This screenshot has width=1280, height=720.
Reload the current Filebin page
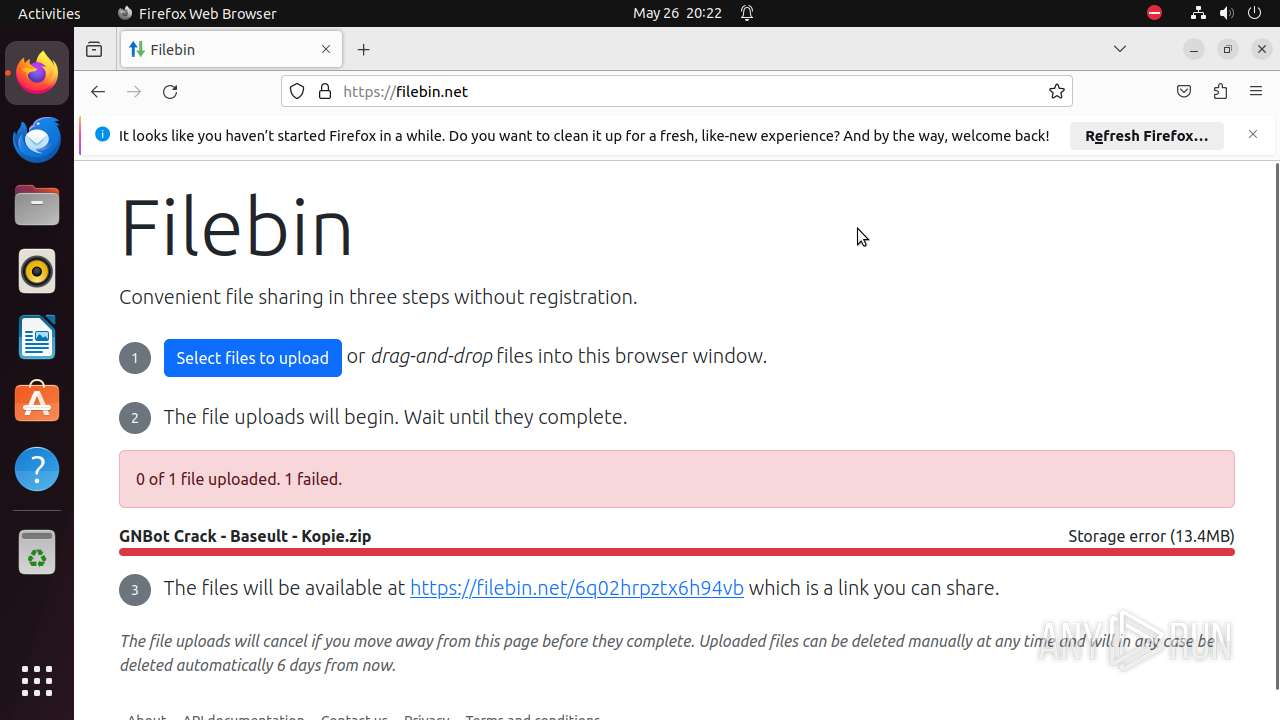170,91
